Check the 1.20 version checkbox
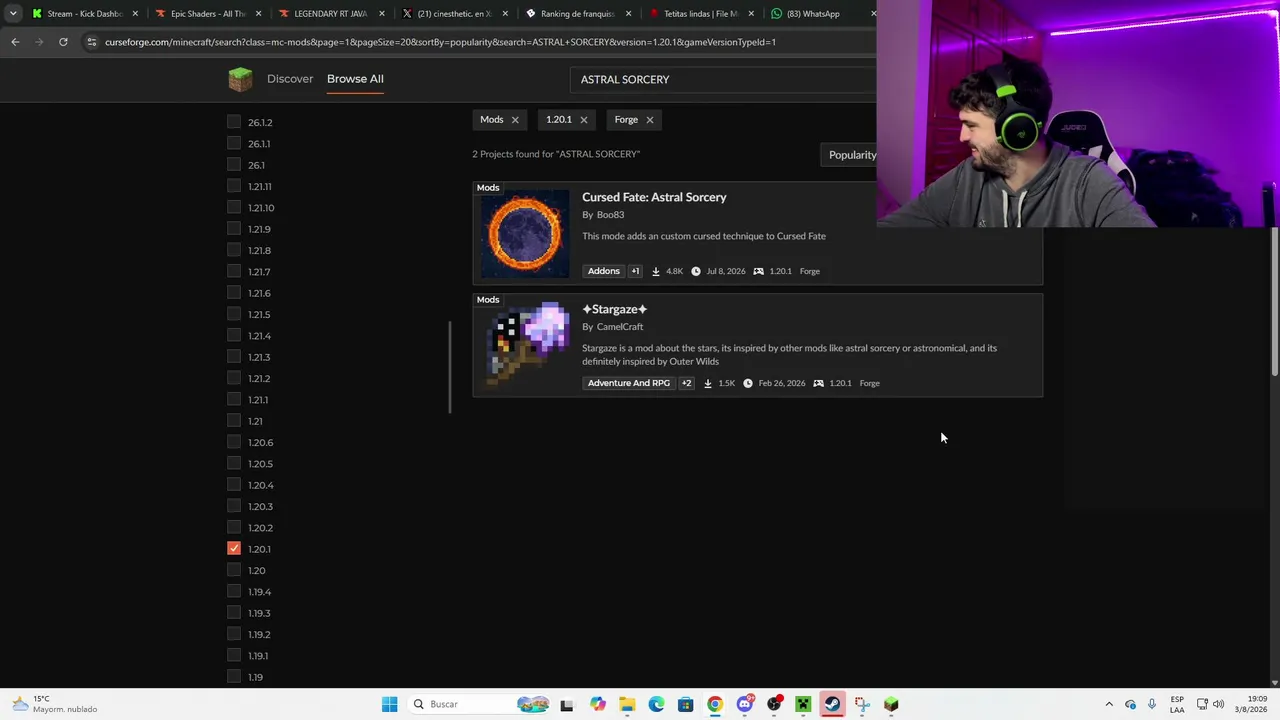Screen dimensions: 1280x720 tap(234, 570)
